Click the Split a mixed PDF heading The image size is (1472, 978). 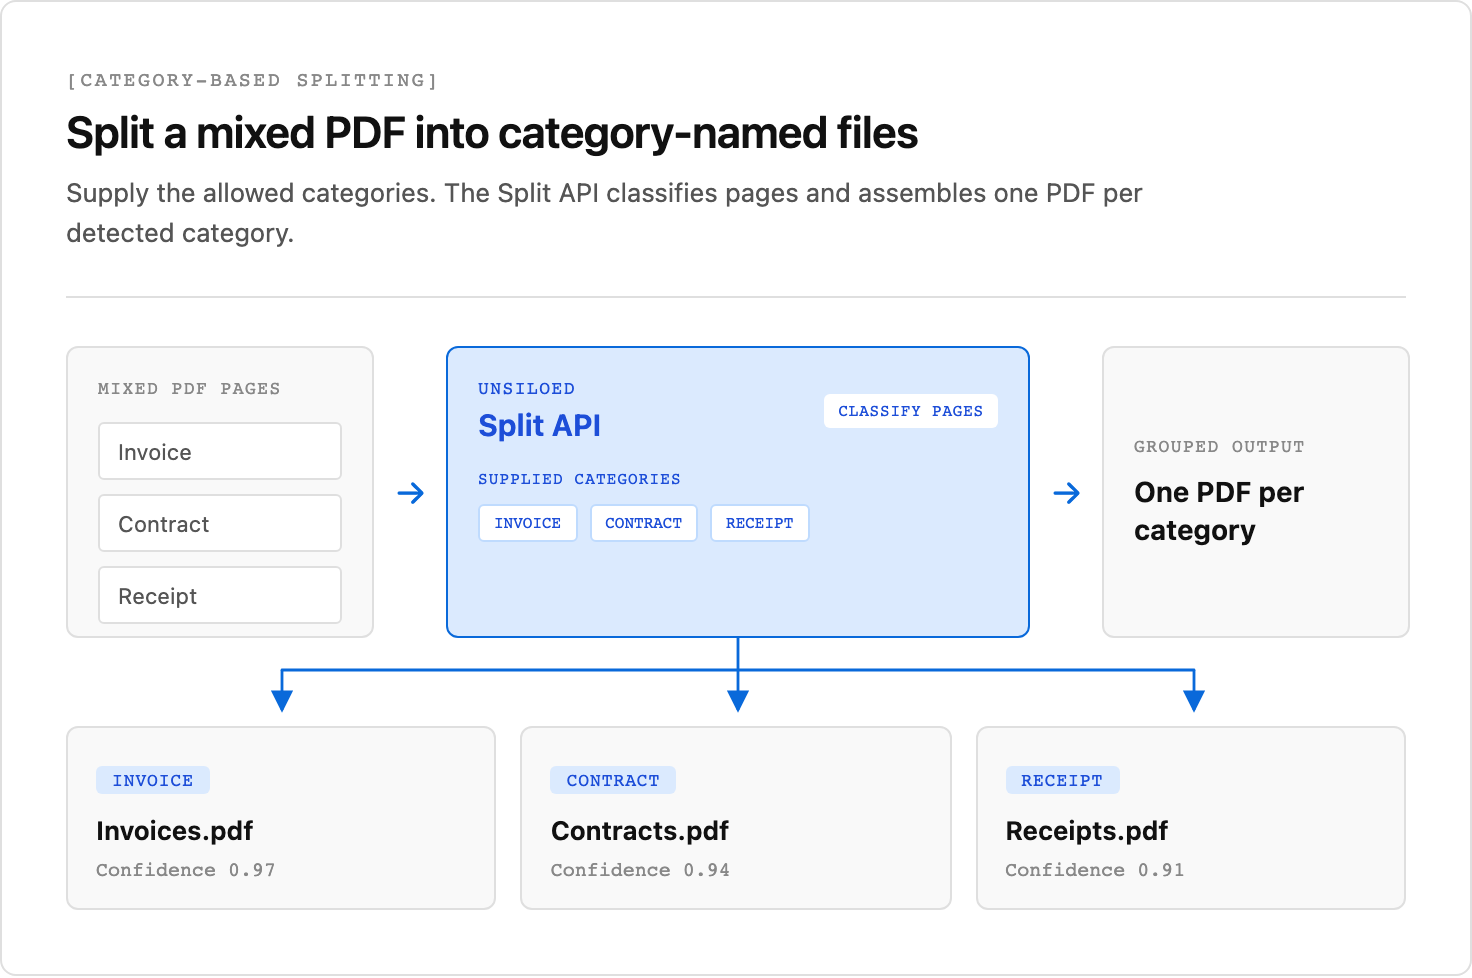[492, 133]
